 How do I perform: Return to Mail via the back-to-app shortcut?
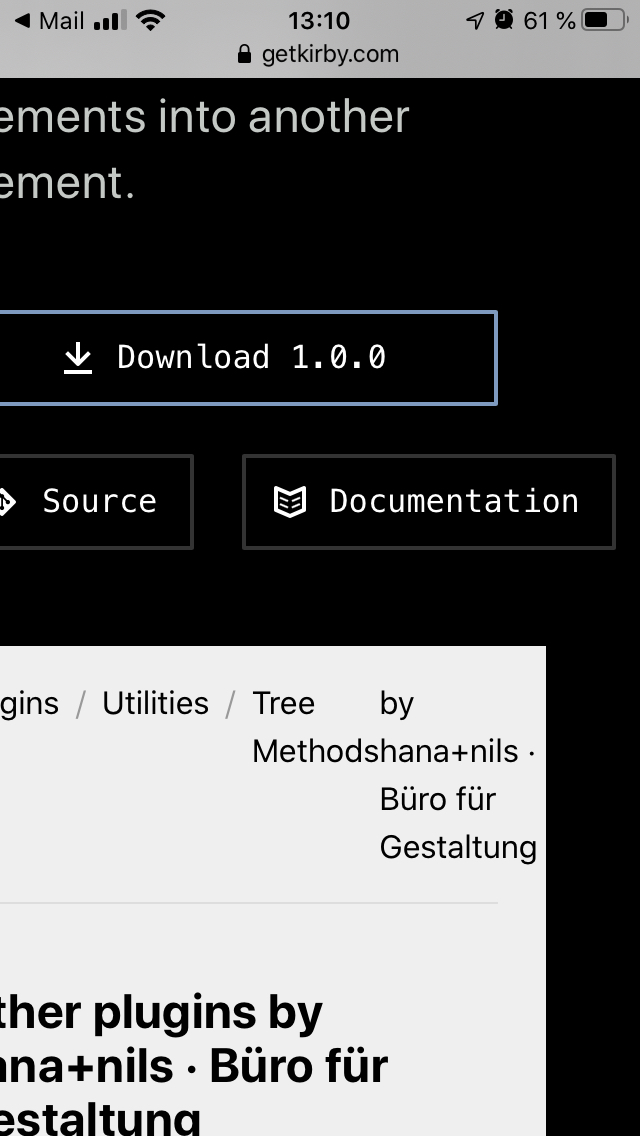tap(48, 18)
